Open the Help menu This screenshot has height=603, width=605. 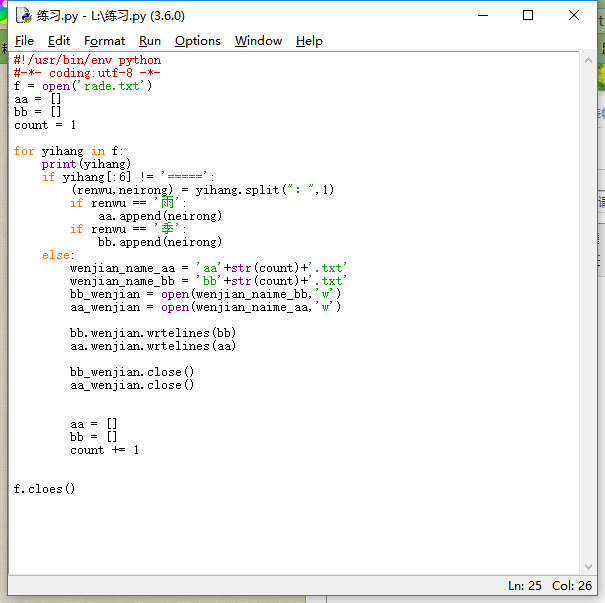pos(309,41)
